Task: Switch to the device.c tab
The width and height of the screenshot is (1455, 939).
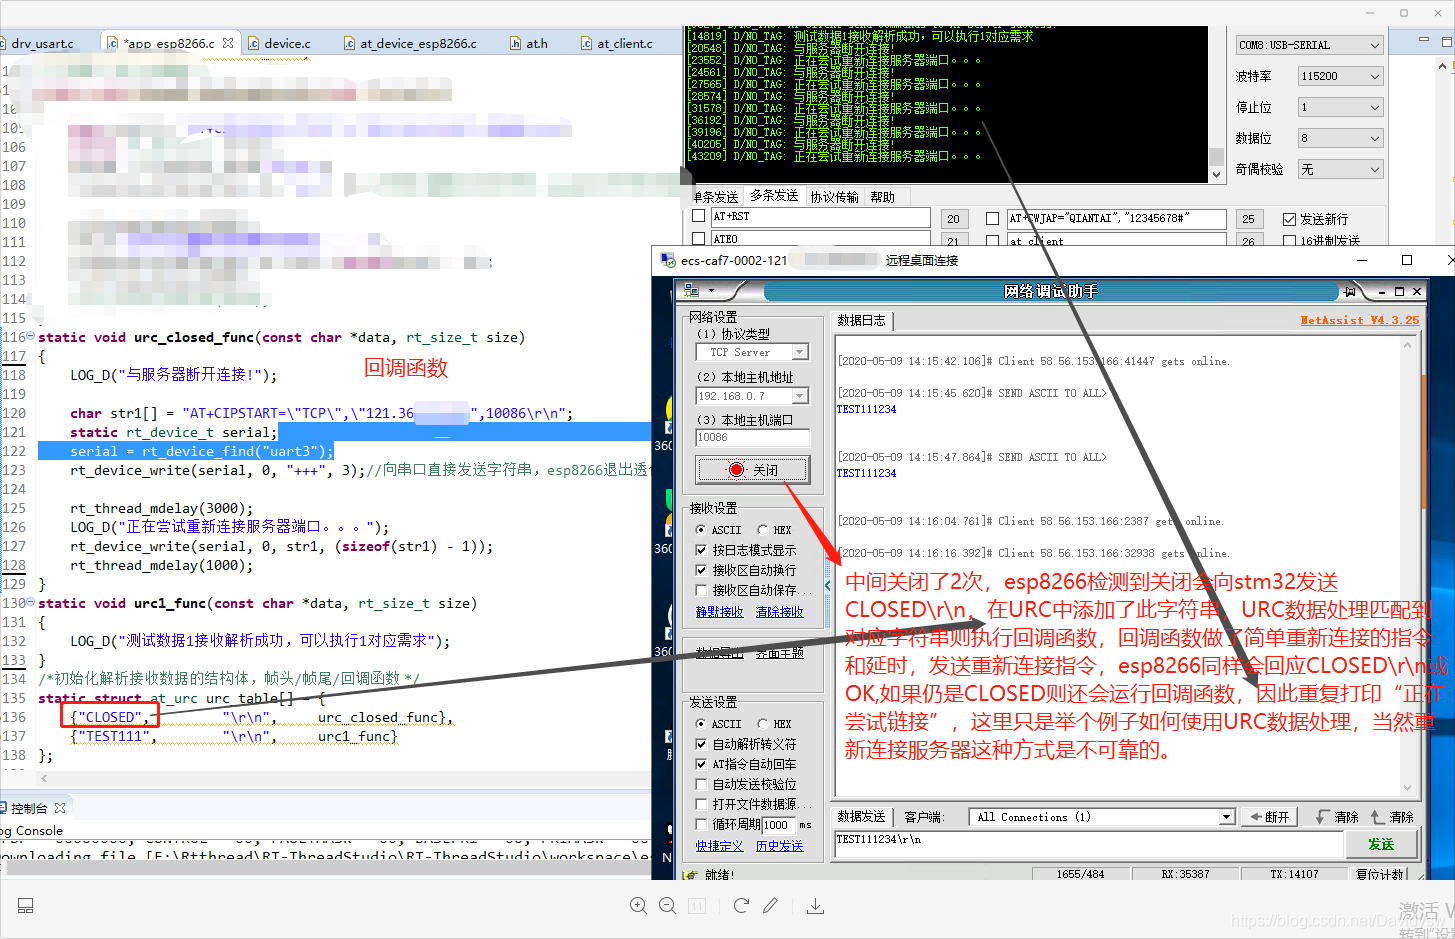Action: coord(280,43)
